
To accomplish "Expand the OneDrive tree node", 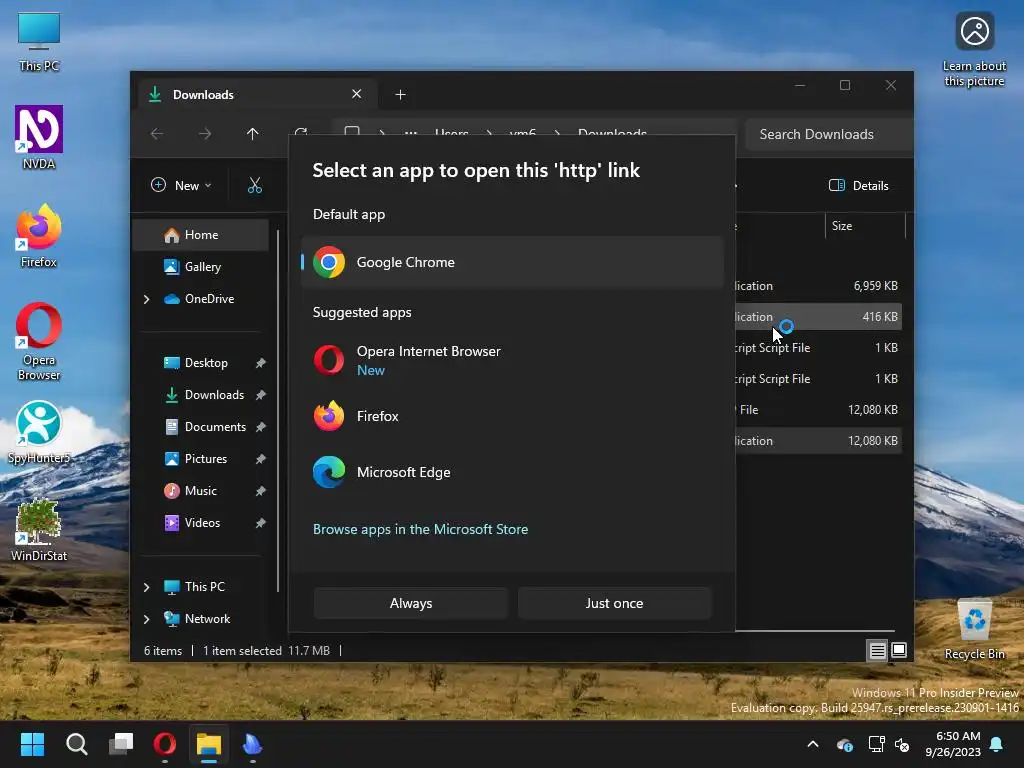I will pos(146,299).
